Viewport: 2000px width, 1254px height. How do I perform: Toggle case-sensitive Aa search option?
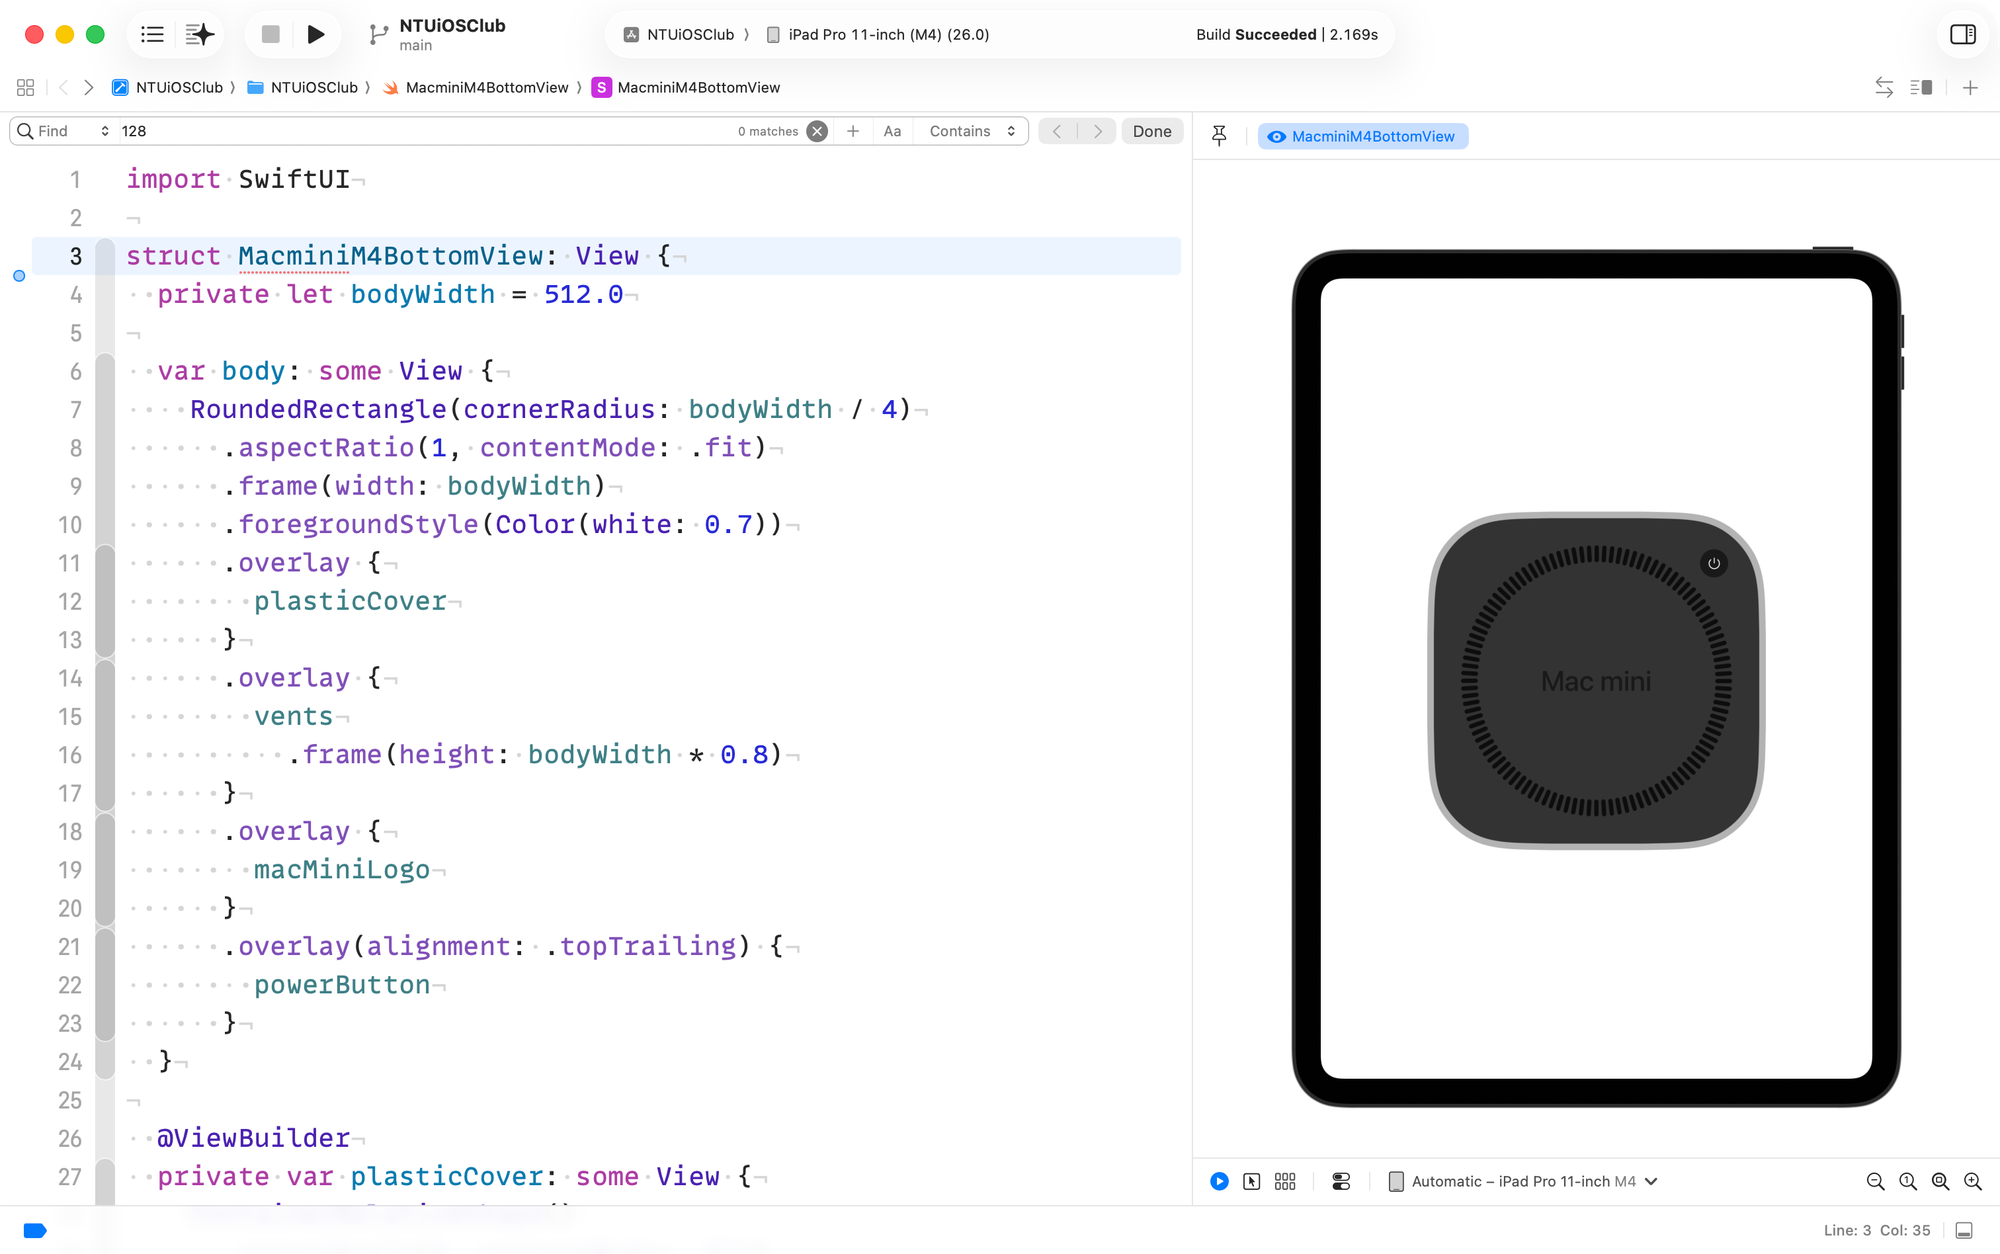[x=892, y=131]
